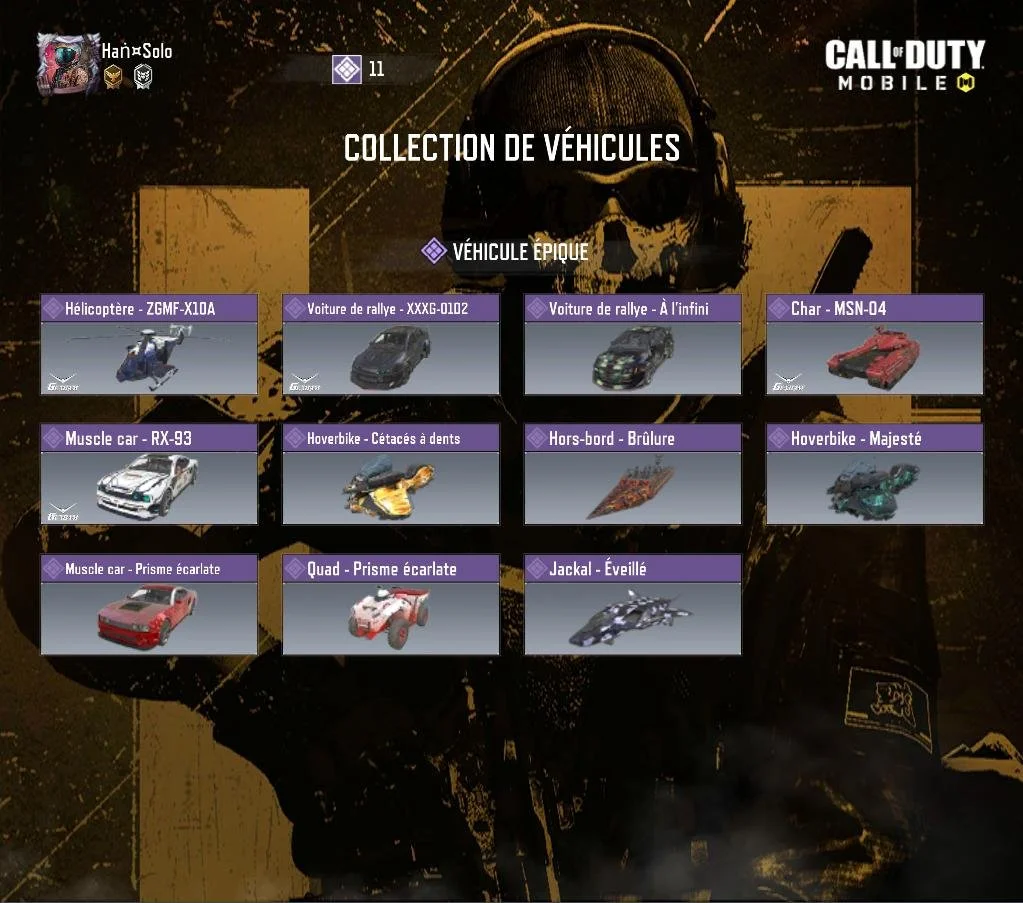
Task: Click the purple epic count icon beside 11
Action: (x=346, y=69)
